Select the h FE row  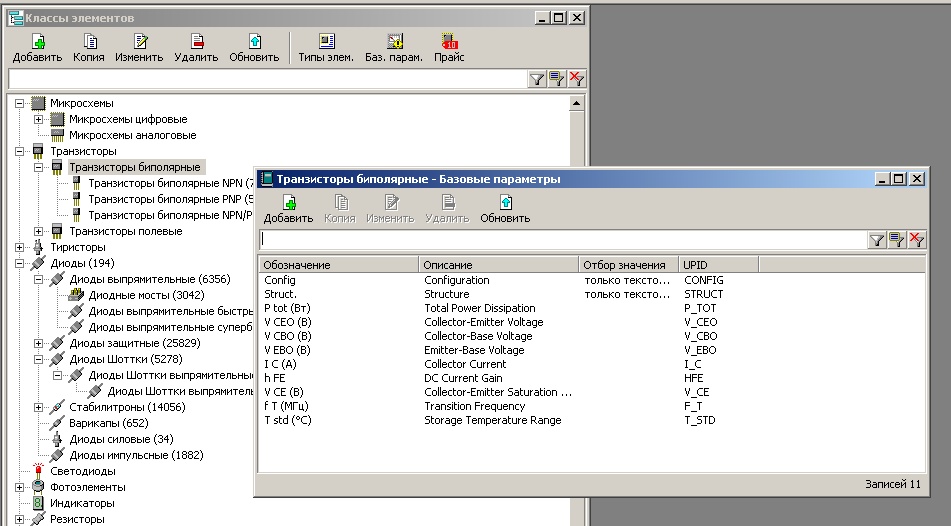pos(591,378)
